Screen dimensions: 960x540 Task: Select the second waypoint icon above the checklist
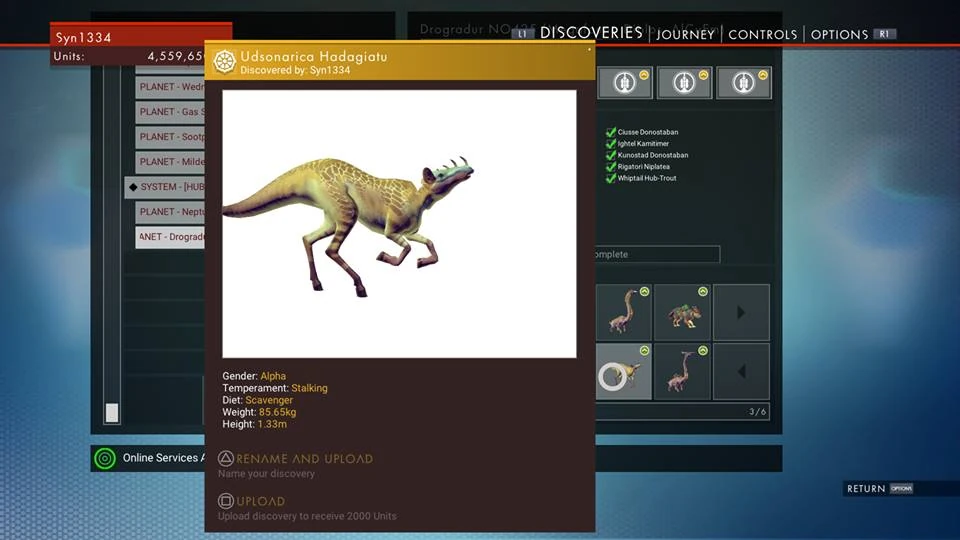684,83
